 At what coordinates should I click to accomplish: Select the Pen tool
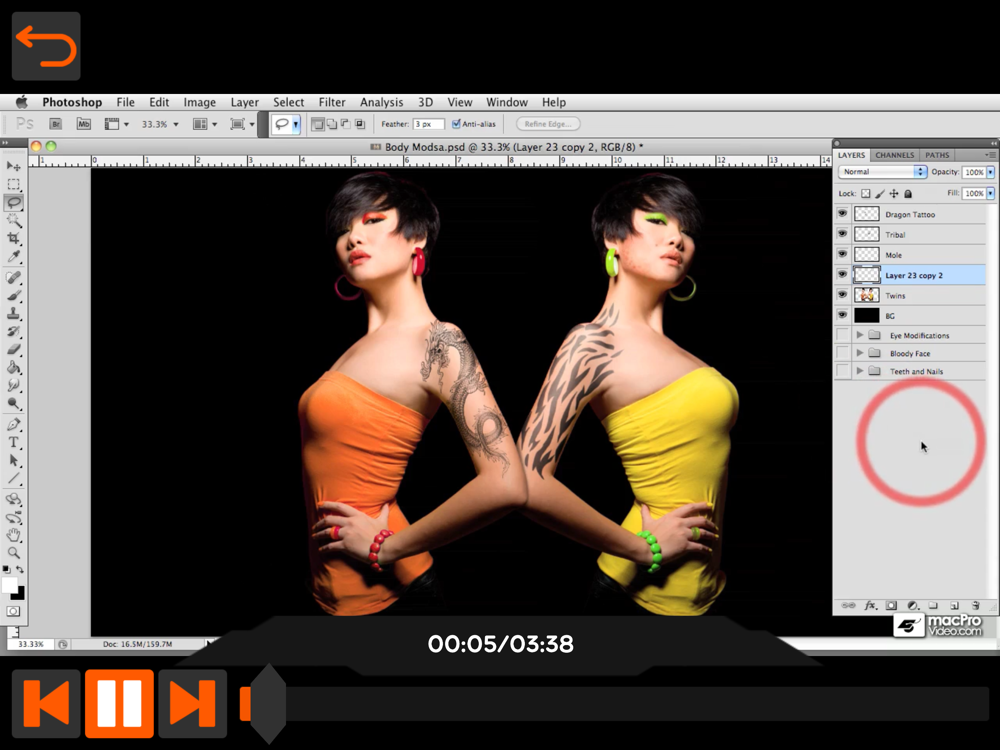pyautogui.click(x=13, y=424)
